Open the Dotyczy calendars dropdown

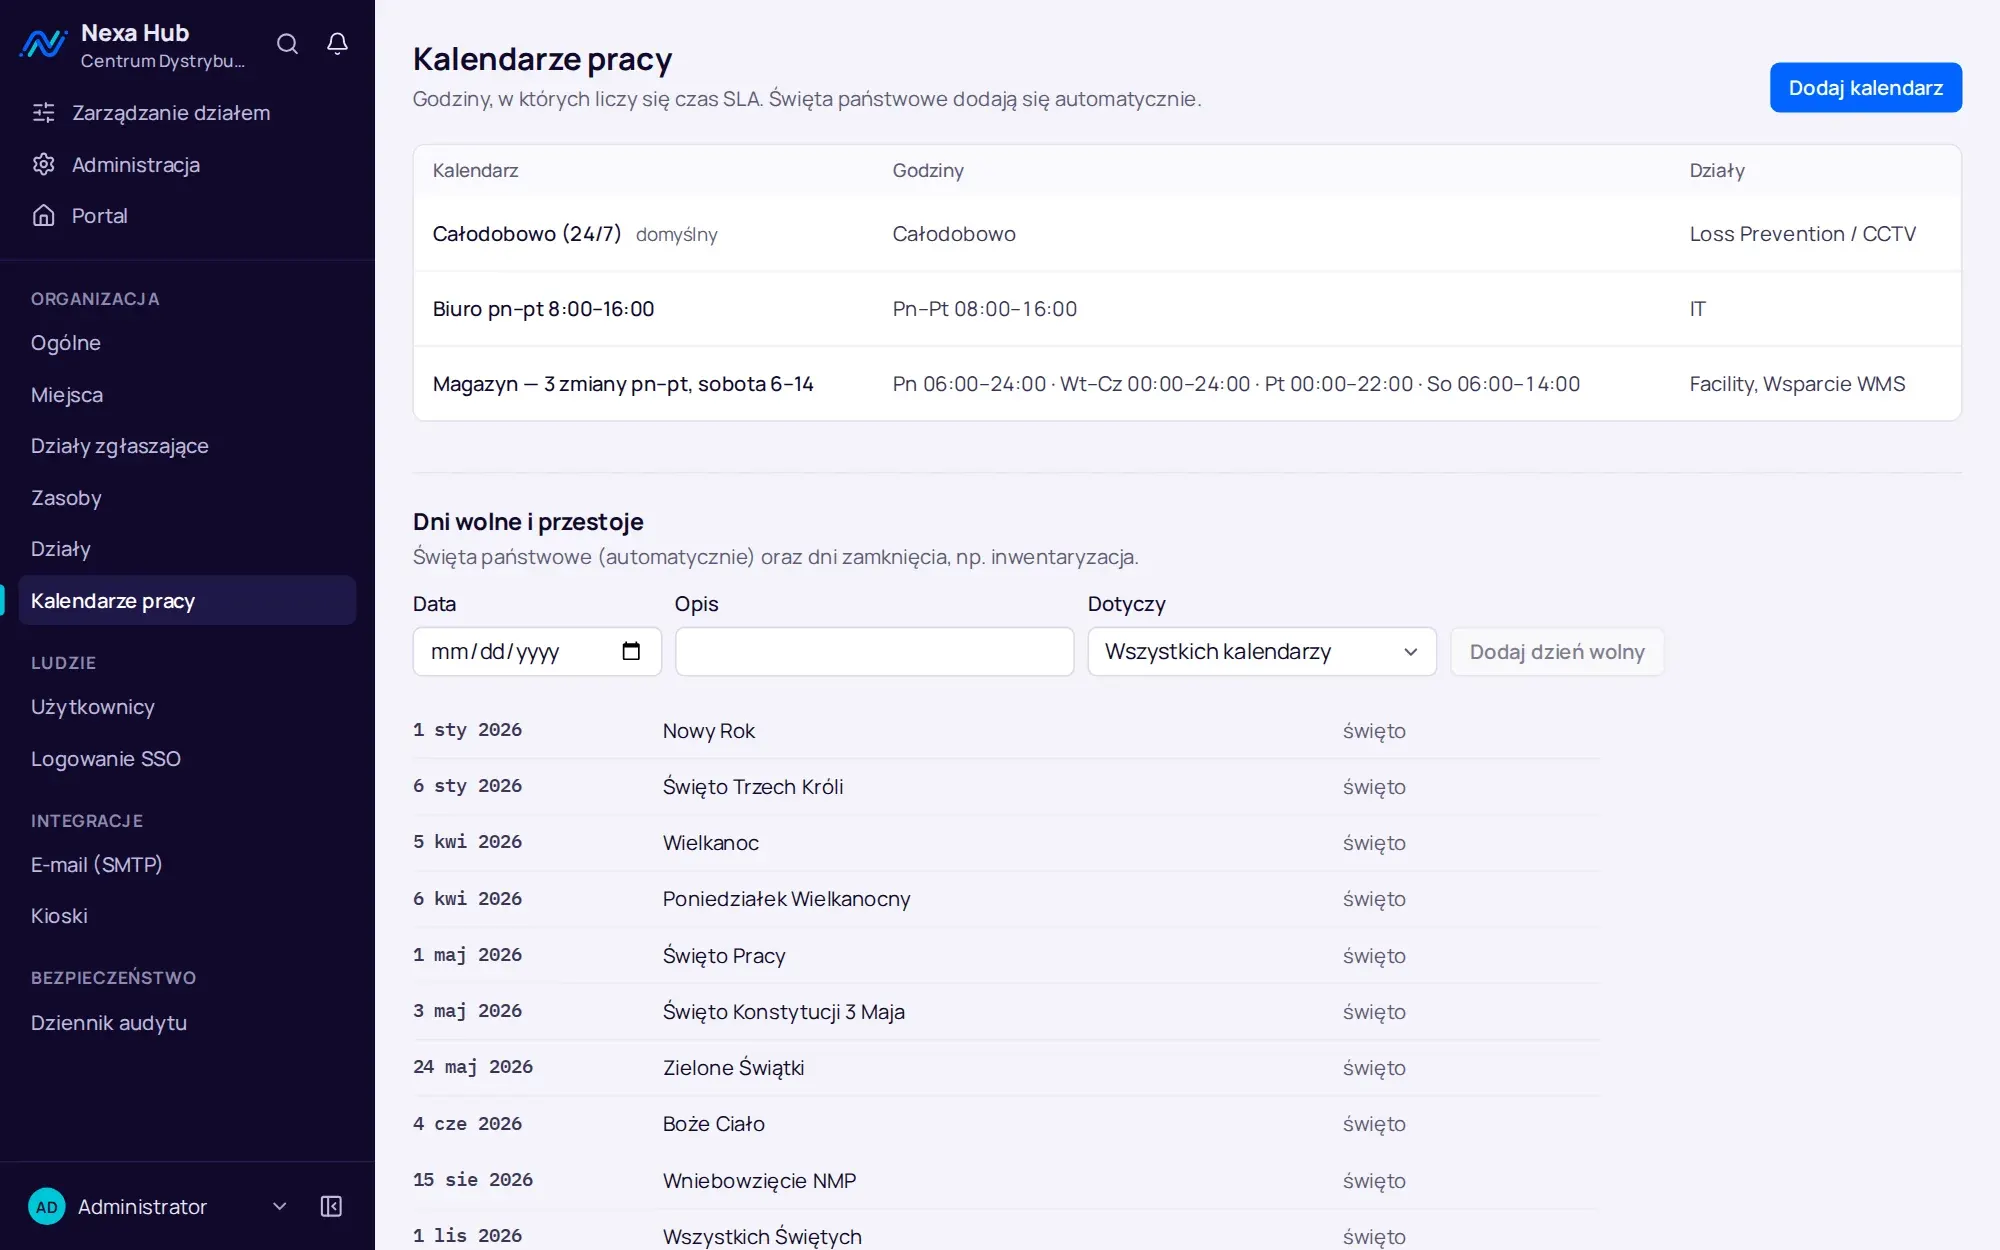[x=1262, y=652]
